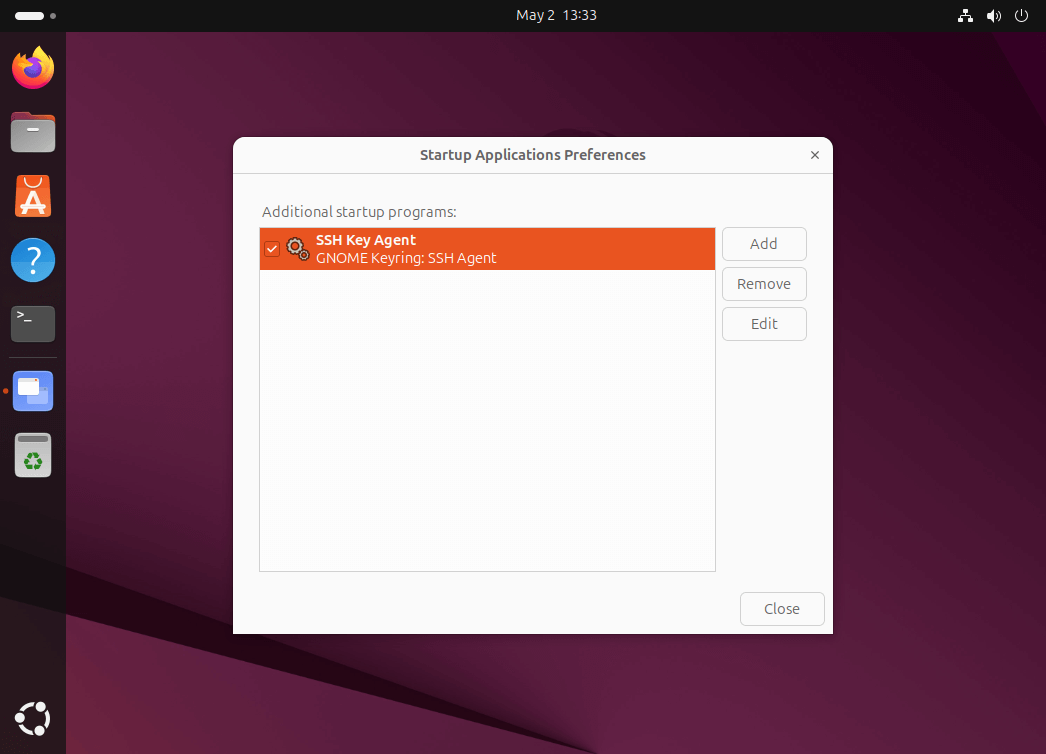Screen dimensions: 1046x754
Task: Open Firefox from the dock
Action: [33, 67]
